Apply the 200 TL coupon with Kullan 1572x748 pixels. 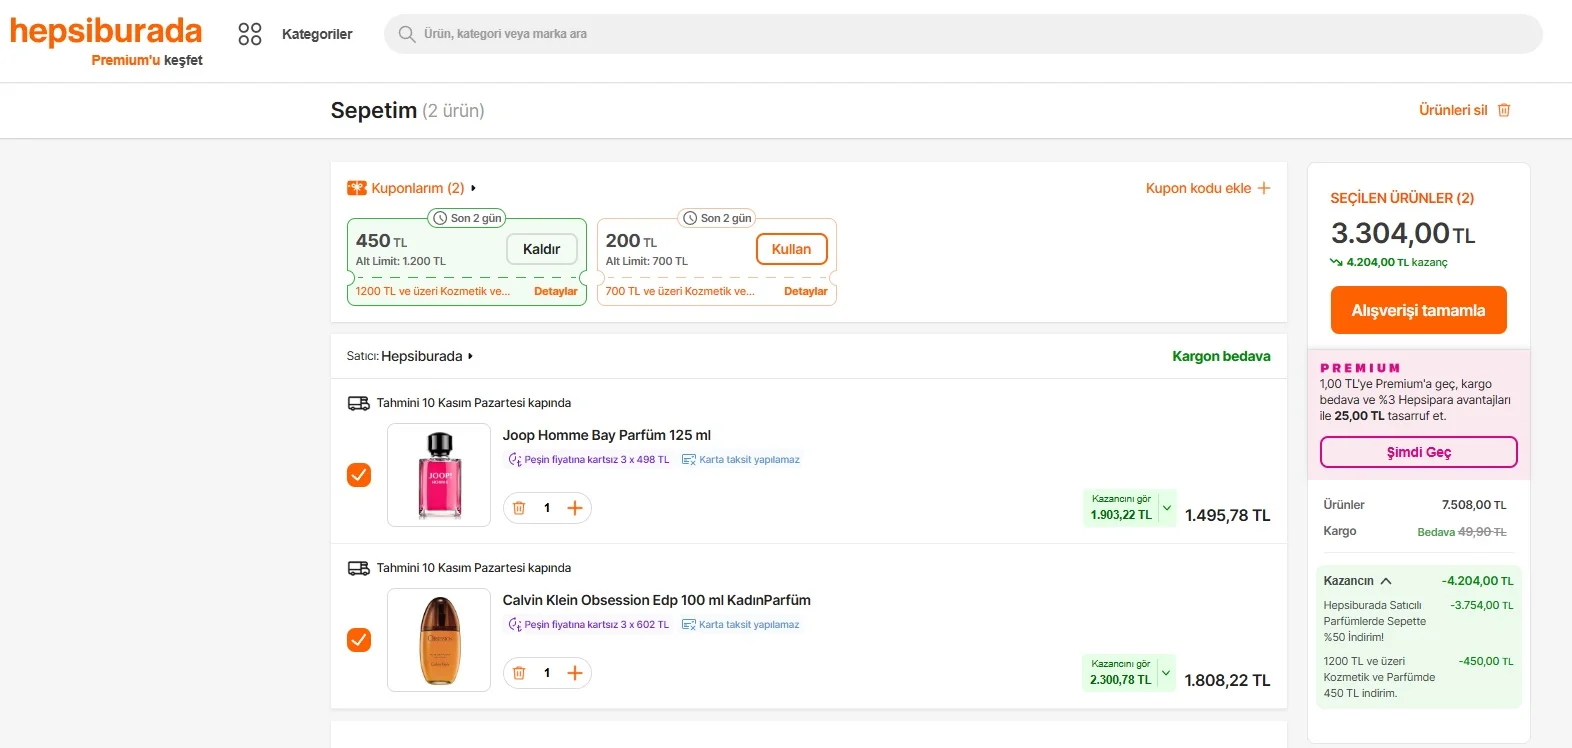(x=791, y=249)
